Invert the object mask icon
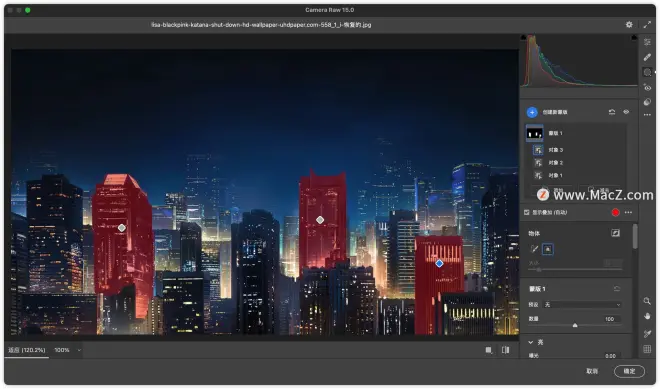The height and width of the screenshot is (389, 660). pyautogui.click(x=615, y=233)
